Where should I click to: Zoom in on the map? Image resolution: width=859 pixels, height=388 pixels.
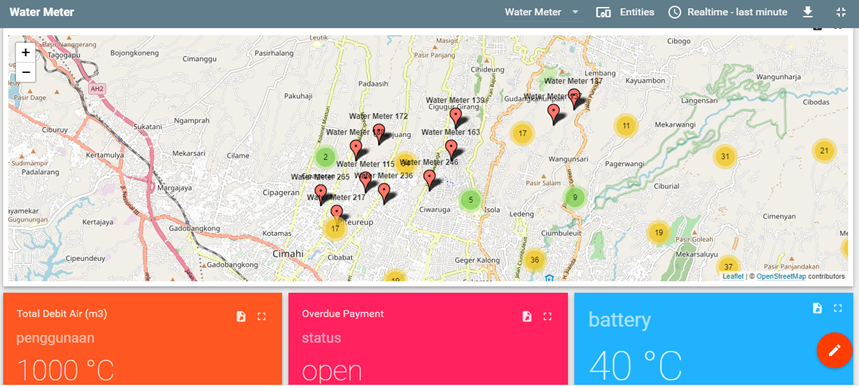tap(26, 53)
